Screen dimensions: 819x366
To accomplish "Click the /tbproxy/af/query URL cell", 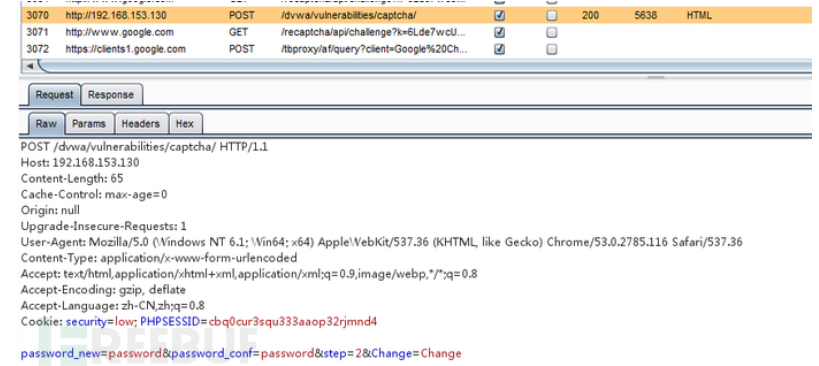I will 374,49.
